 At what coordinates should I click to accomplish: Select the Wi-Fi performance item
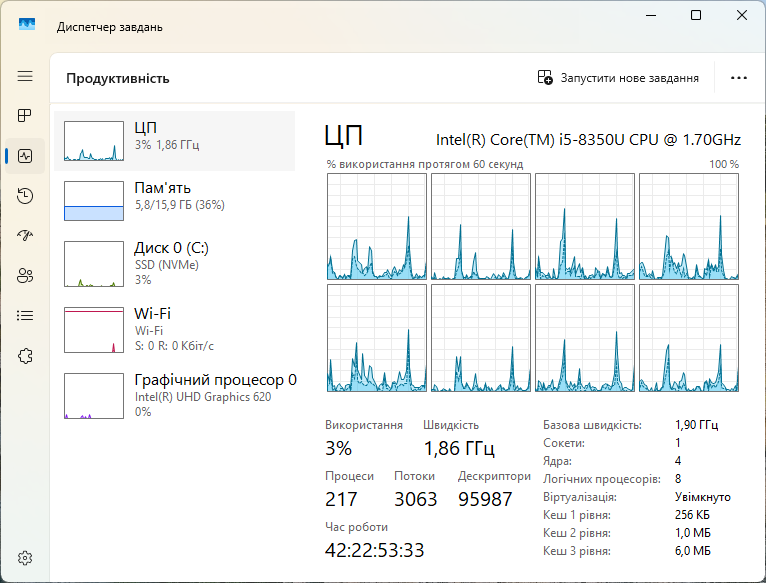(174, 330)
